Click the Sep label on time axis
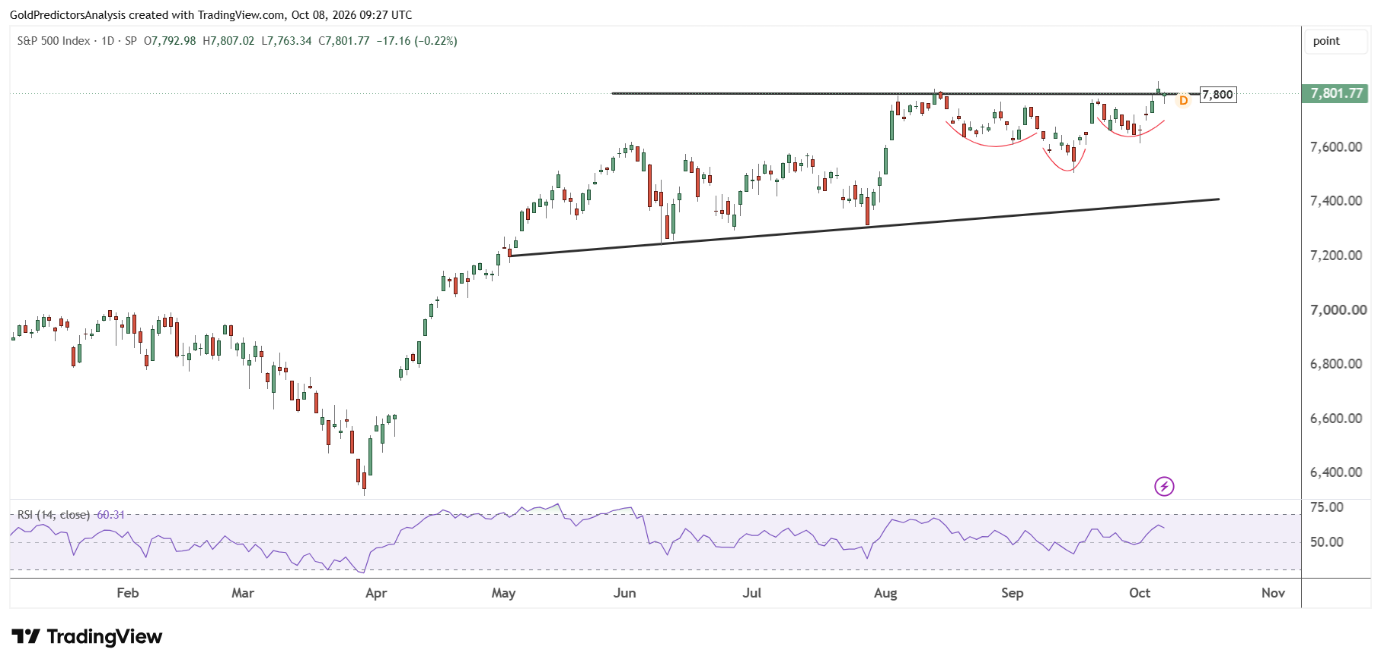Image resolution: width=1381 pixels, height=665 pixels. tap(1013, 593)
